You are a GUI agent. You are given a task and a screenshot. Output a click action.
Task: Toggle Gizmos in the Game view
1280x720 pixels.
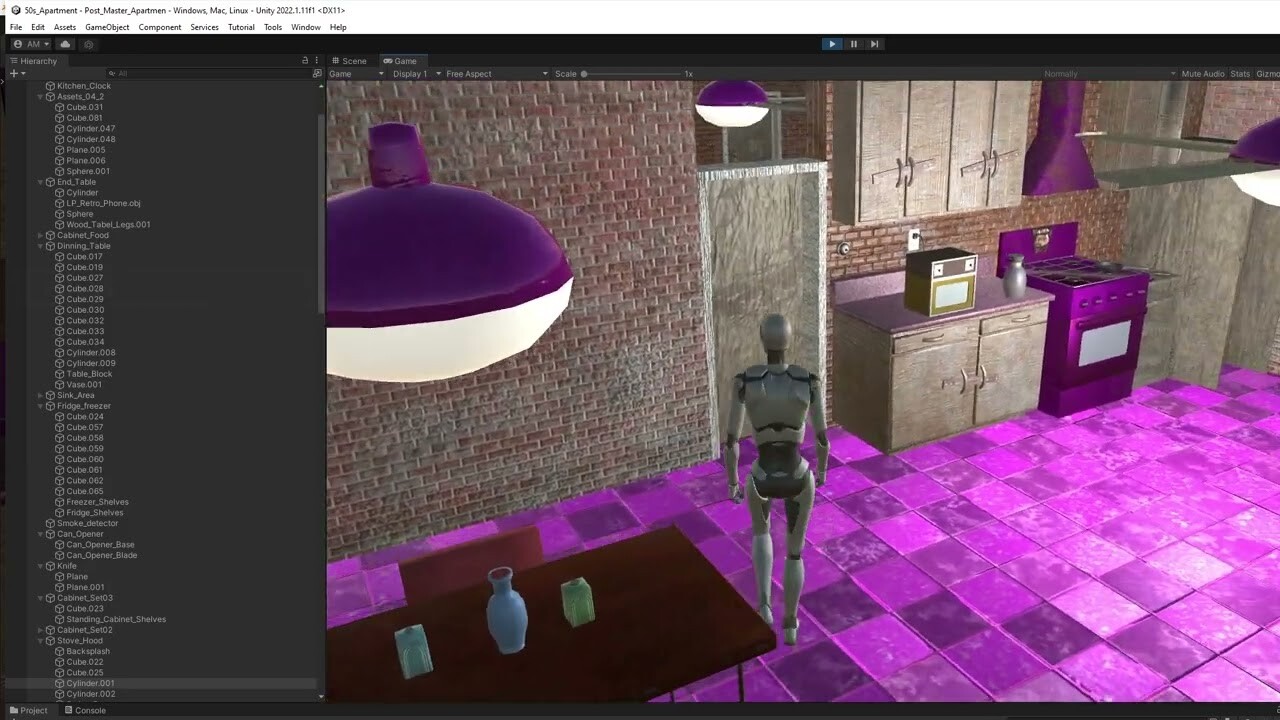tap(1267, 74)
